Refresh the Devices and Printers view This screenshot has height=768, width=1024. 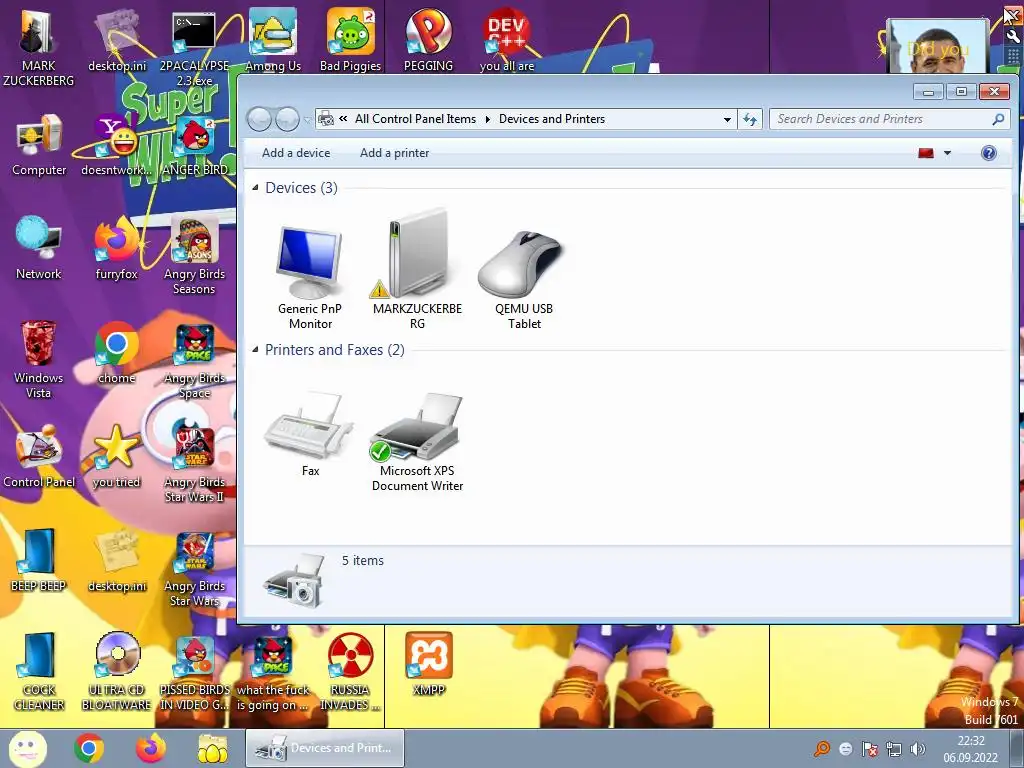coord(750,119)
